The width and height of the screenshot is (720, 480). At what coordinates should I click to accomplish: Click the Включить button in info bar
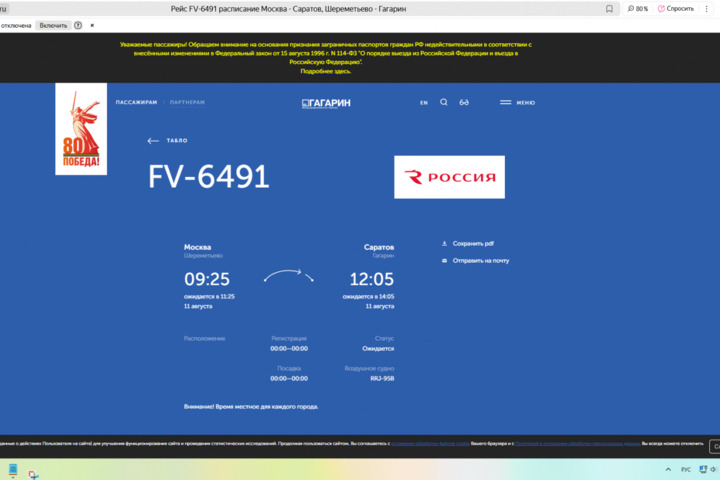53,25
